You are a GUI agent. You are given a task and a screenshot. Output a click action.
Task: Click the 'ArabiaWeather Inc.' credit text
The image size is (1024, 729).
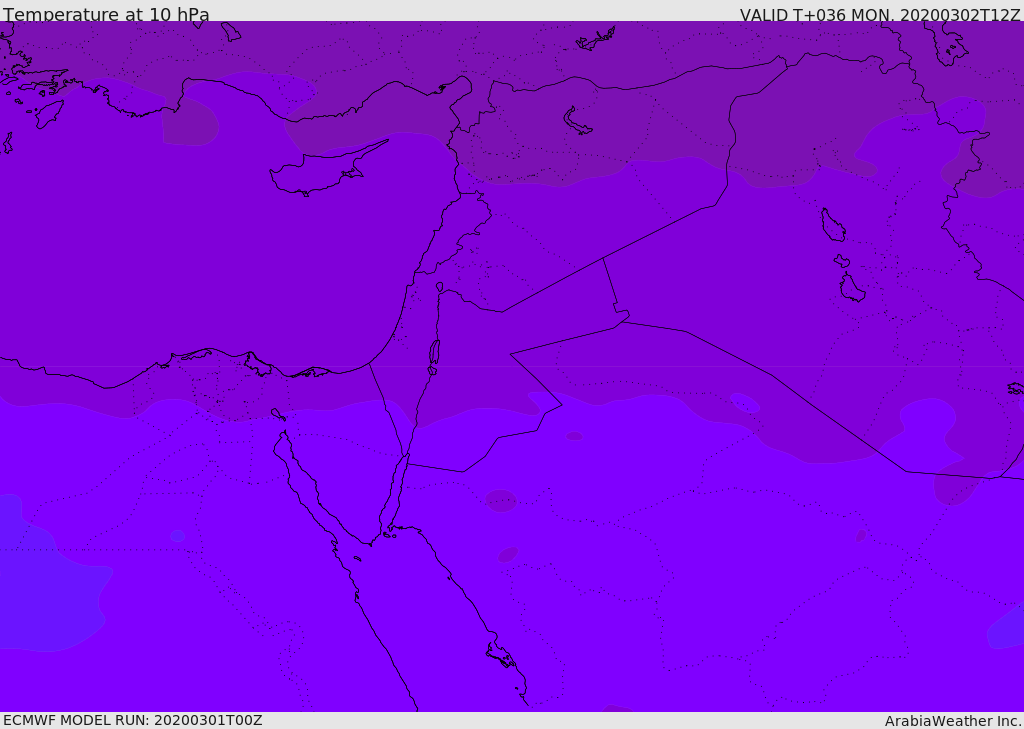[x=953, y=721]
